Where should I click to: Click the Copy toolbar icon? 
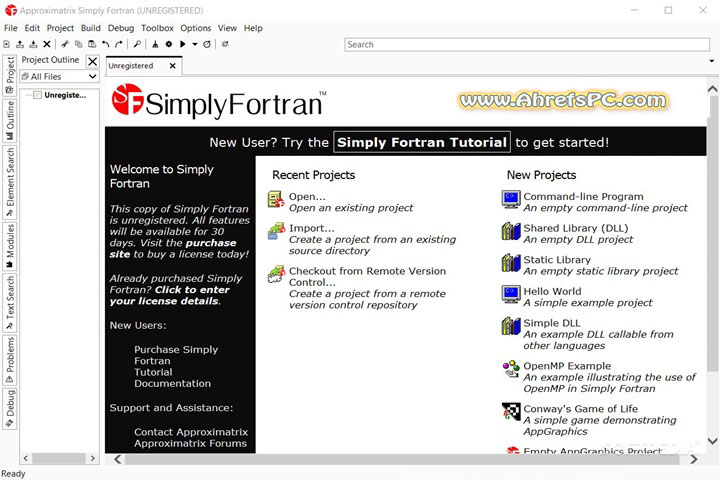(79, 45)
